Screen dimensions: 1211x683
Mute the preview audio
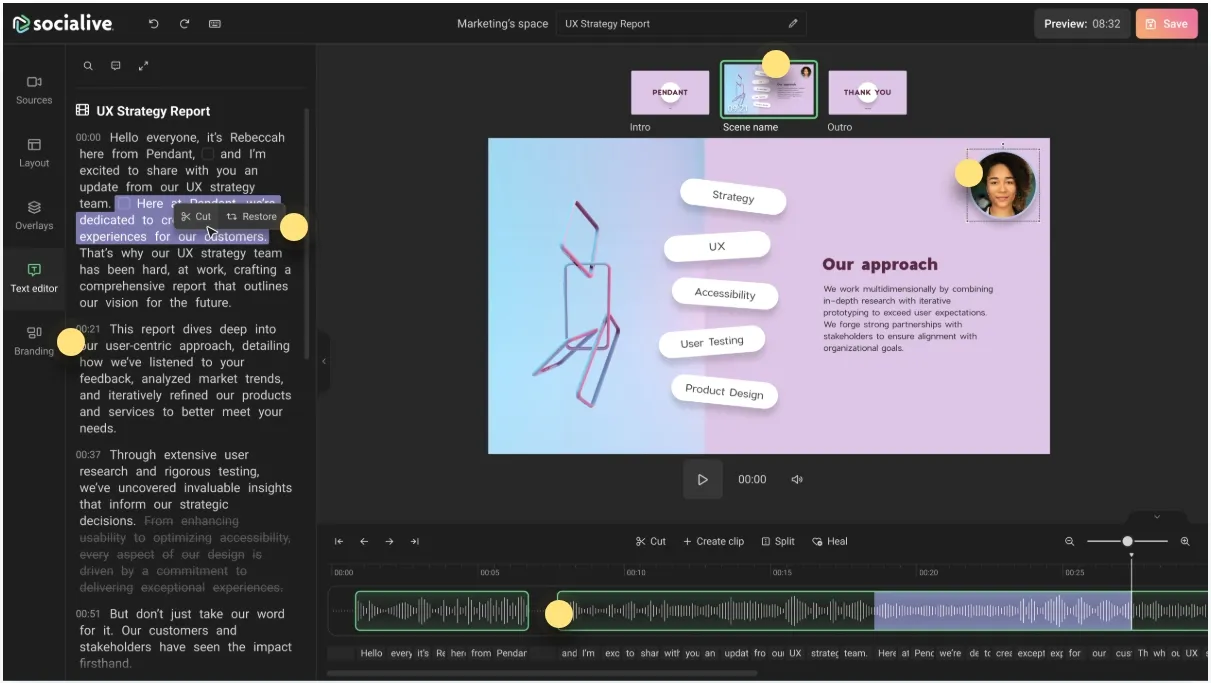pyautogui.click(x=797, y=480)
